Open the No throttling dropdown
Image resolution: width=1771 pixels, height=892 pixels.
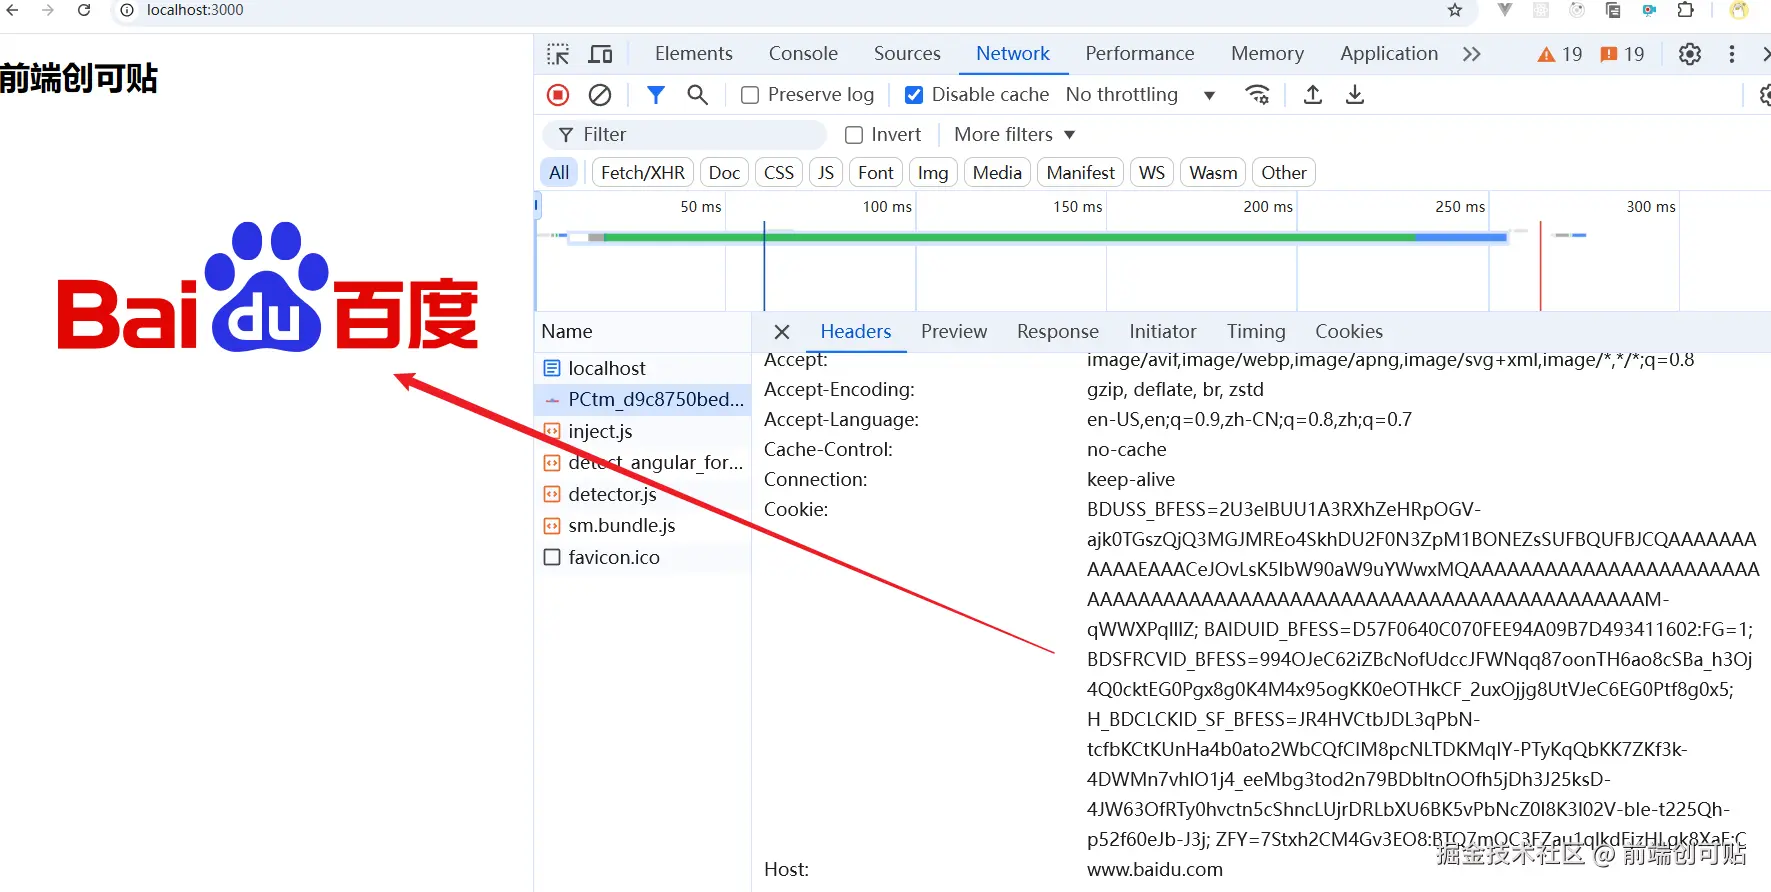(1141, 95)
